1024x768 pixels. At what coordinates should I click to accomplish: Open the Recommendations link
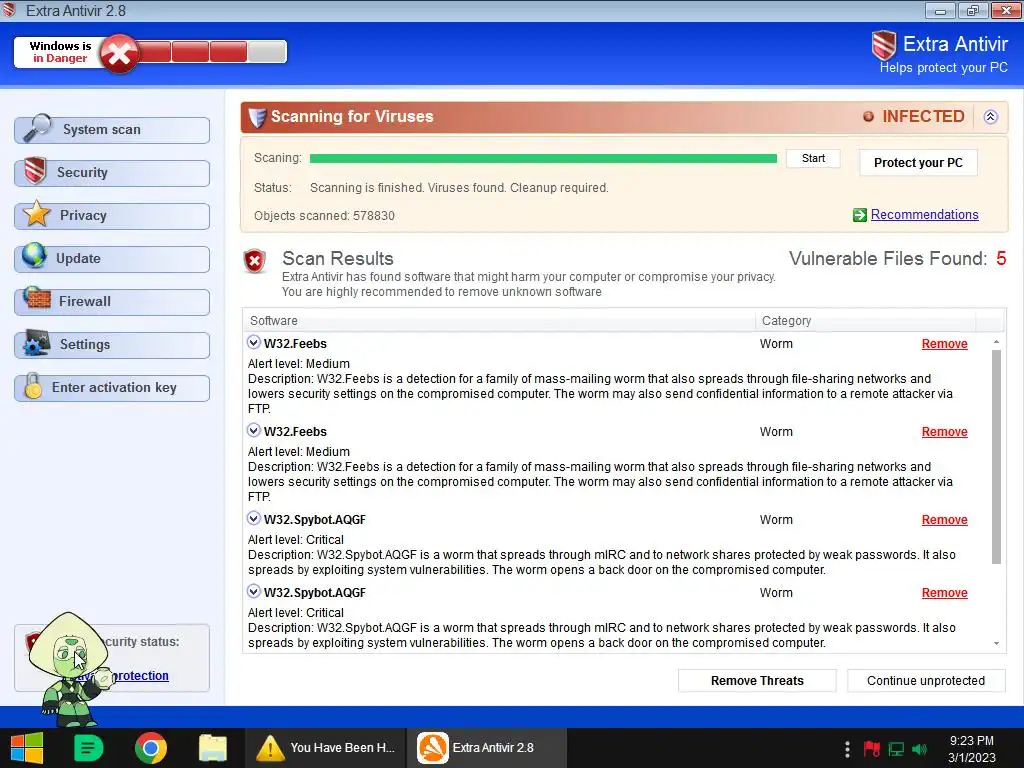925,215
